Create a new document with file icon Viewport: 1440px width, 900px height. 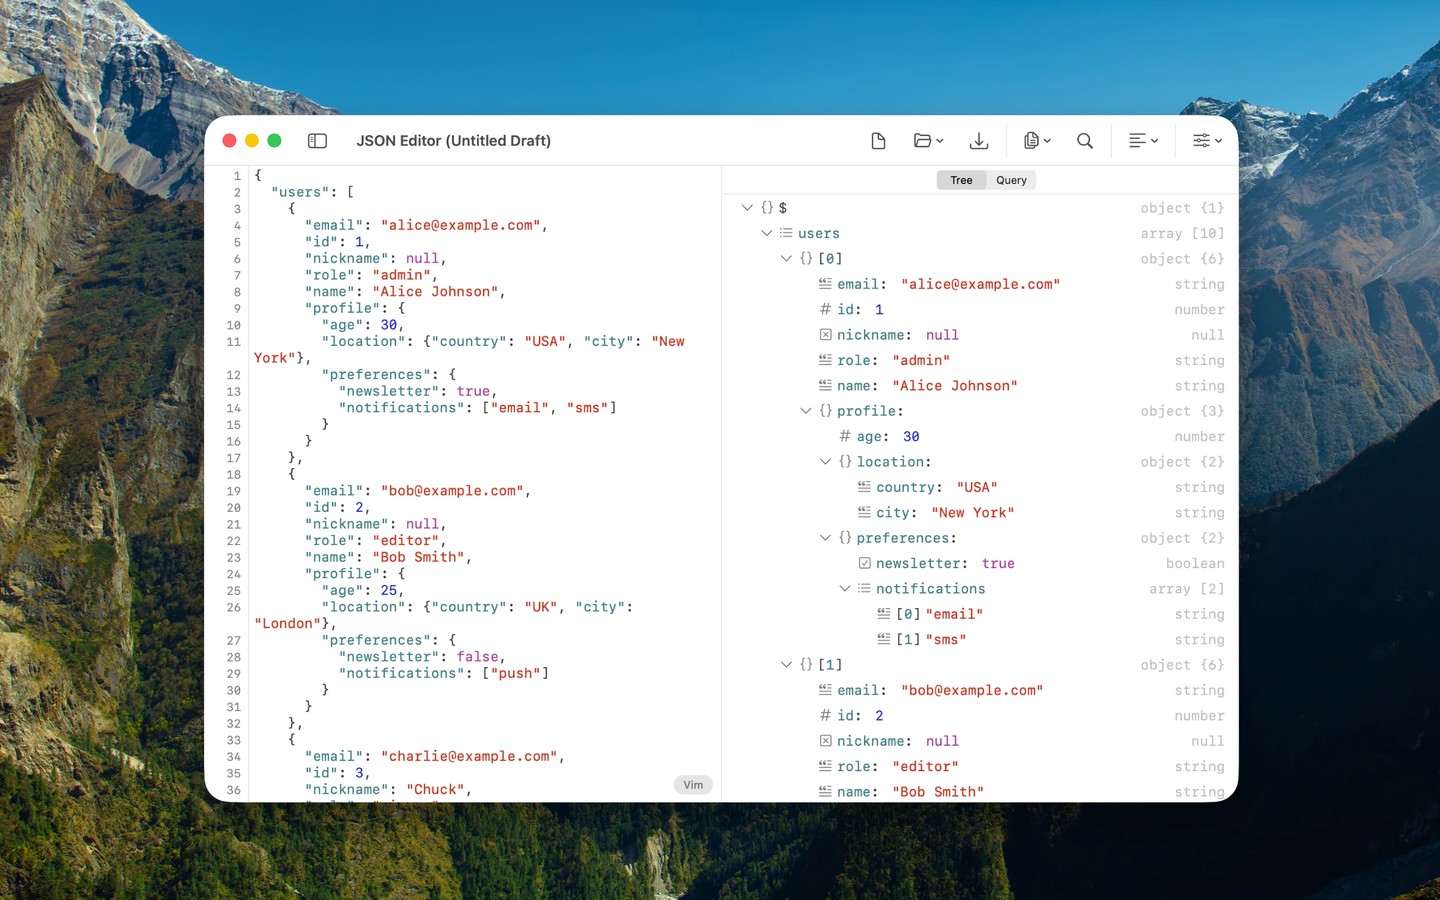[x=878, y=141]
